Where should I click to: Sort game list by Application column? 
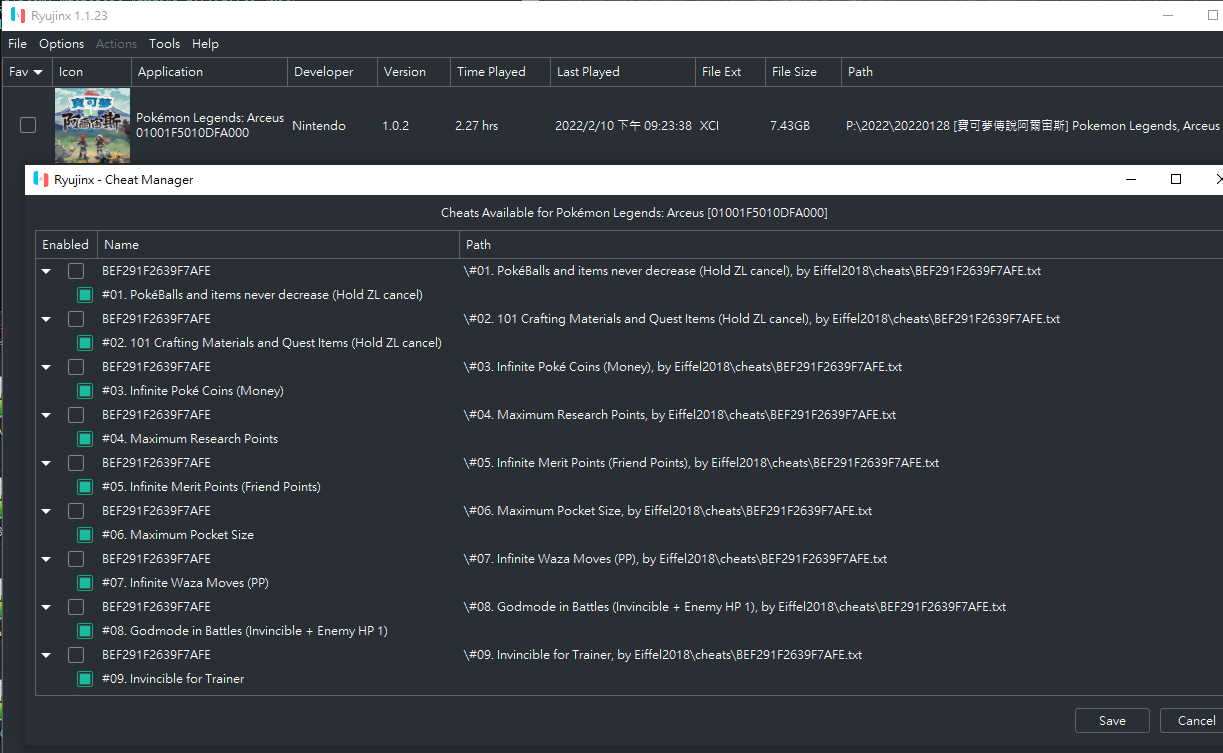click(209, 72)
